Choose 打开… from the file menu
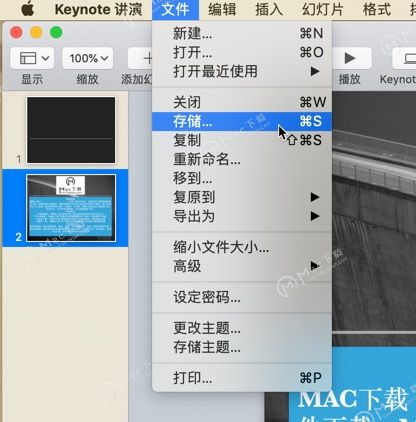This screenshot has height=422, width=416. [242, 52]
